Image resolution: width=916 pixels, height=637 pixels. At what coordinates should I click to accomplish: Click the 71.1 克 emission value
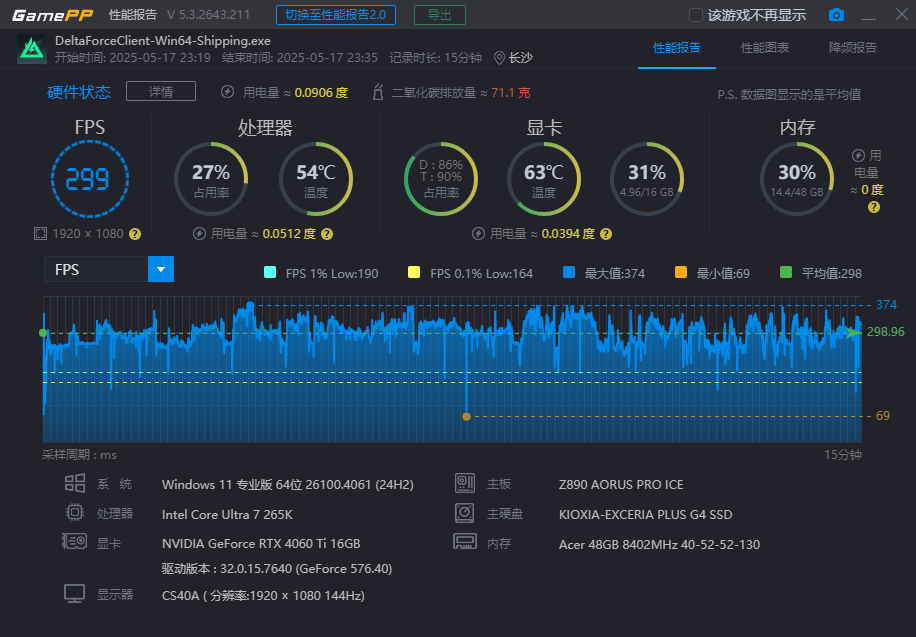[x=511, y=92]
